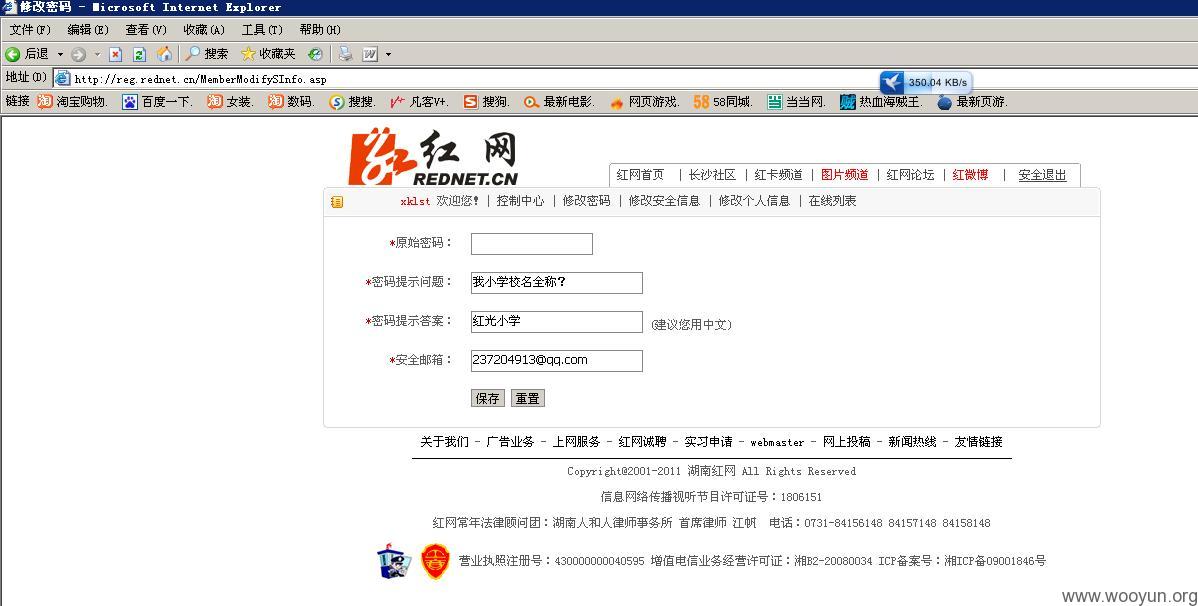The height and width of the screenshot is (606, 1198).
Task: Open the Search (搜索) toolbar button
Action: [x=206, y=54]
